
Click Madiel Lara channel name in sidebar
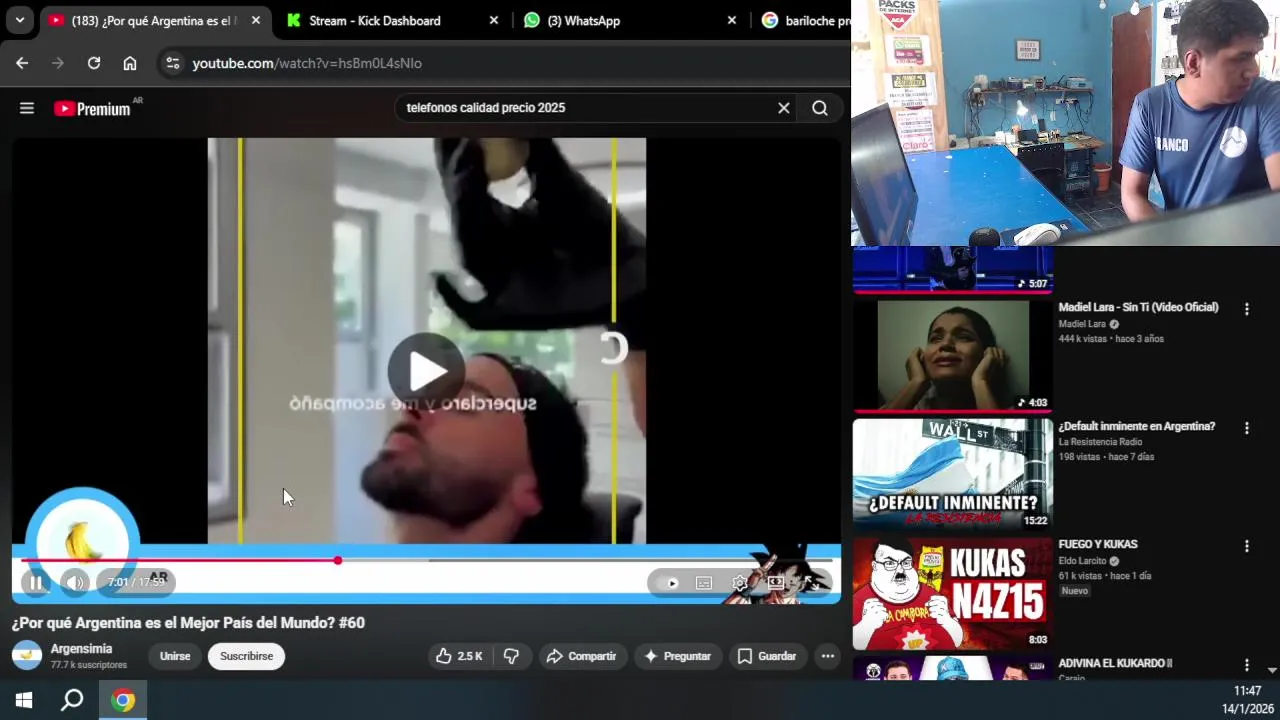pyautogui.click(x=1082, y=324)
